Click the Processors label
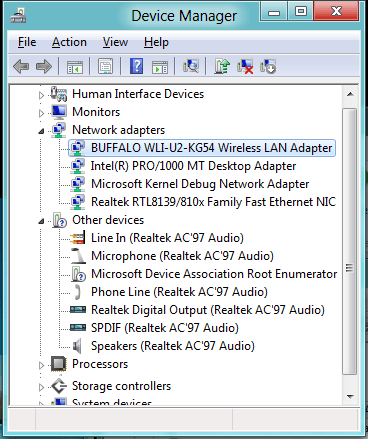The width and height of the screenshot is (368, 439). tap(100, 364)
